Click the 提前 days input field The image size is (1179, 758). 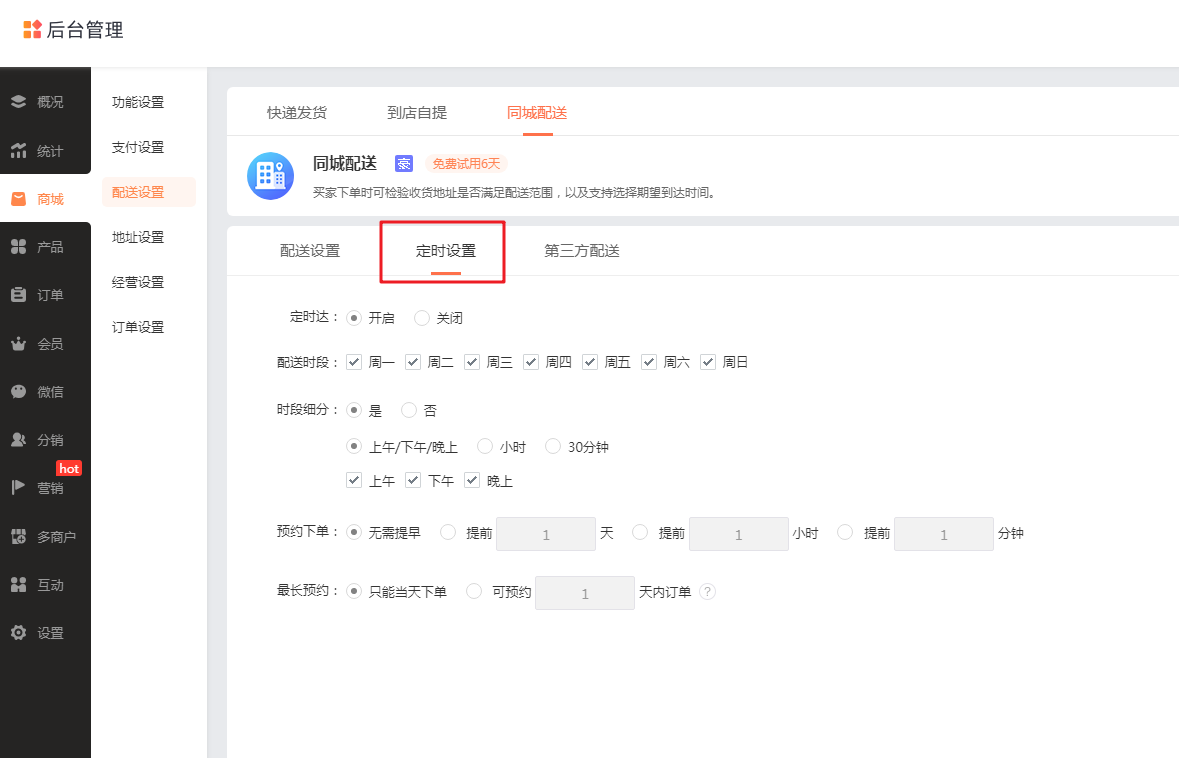click(546, 534)
